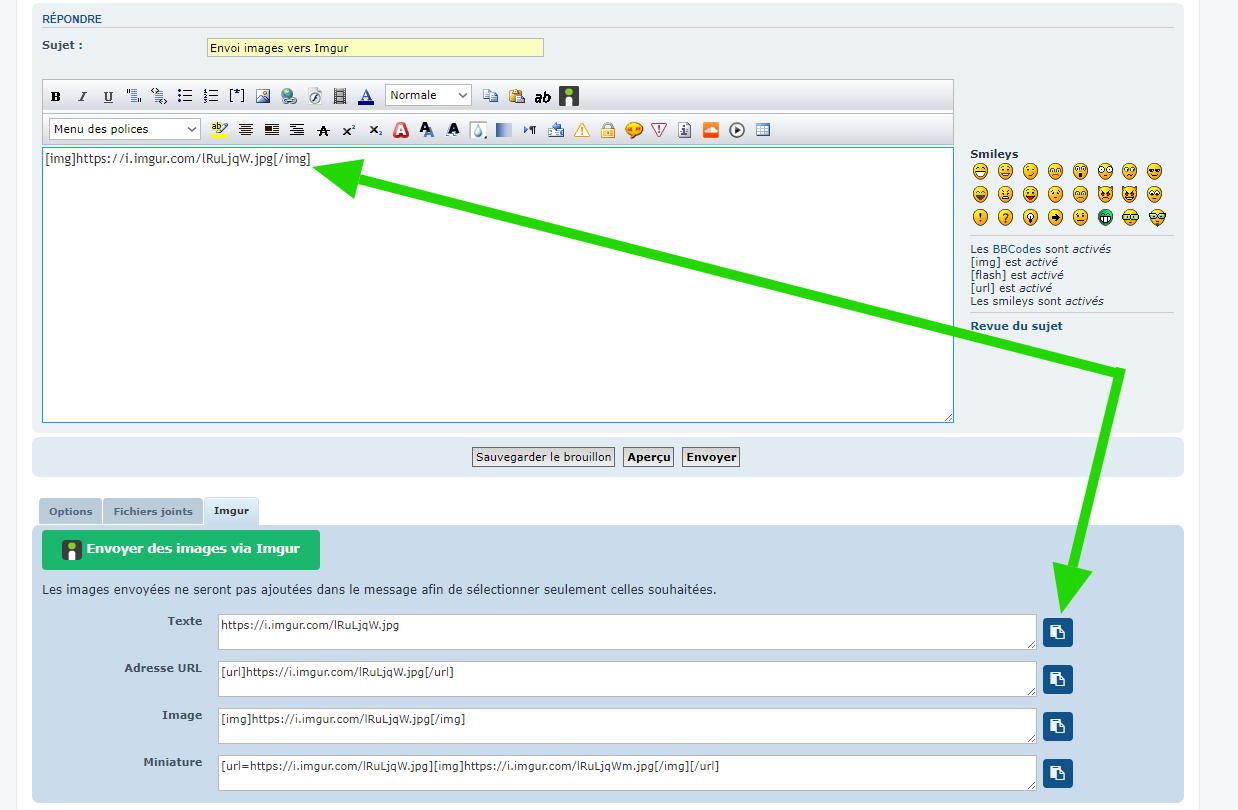Open the font color picker icon
1238x810 pixels.
(366, 97)
